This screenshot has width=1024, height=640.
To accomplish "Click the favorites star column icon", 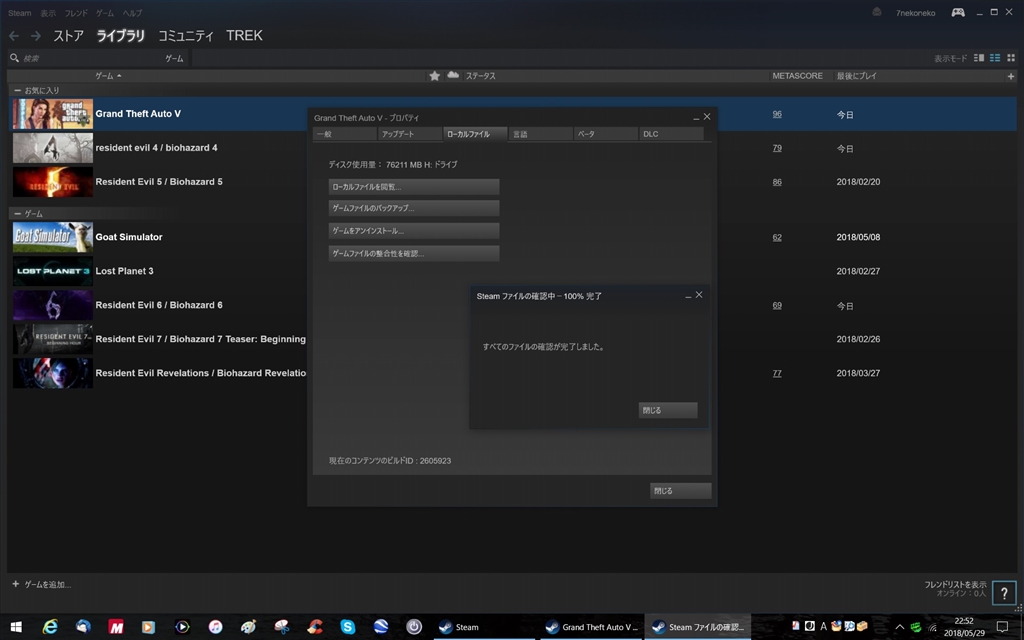I will click(x=434, y=76).
